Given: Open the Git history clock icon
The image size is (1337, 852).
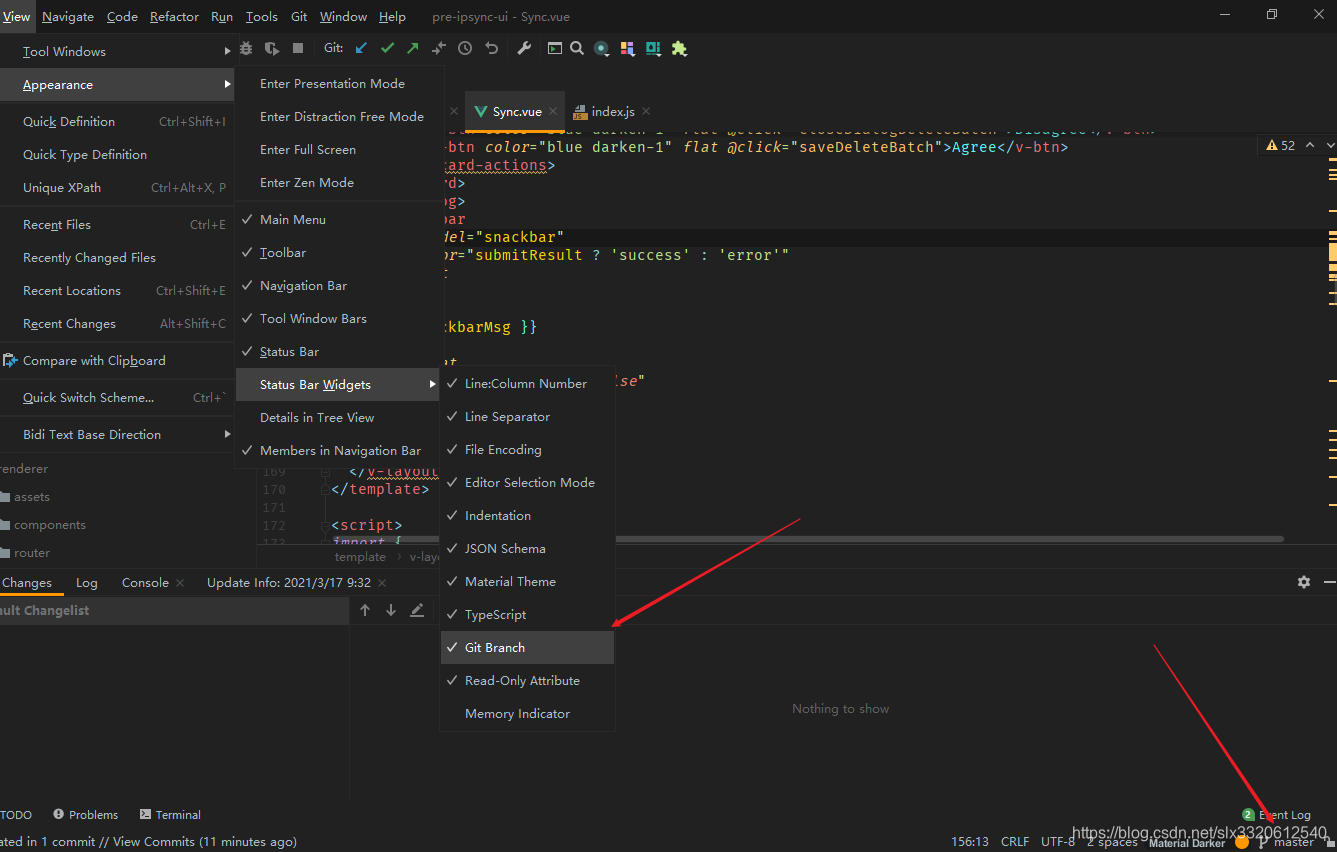Looking at the screenshot, I should pos(465,48).
